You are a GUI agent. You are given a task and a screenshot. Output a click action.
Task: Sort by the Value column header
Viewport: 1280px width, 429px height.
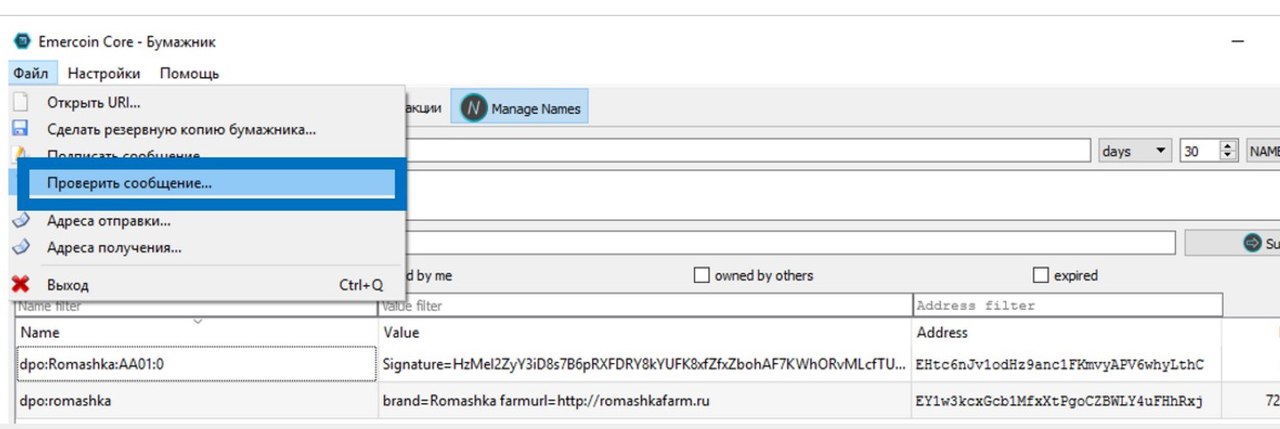coord(645,332)
